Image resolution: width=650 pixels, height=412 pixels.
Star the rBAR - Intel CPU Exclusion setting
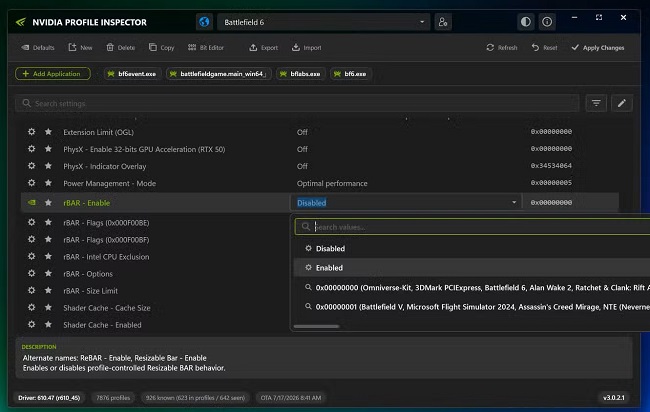coord(49,256)
